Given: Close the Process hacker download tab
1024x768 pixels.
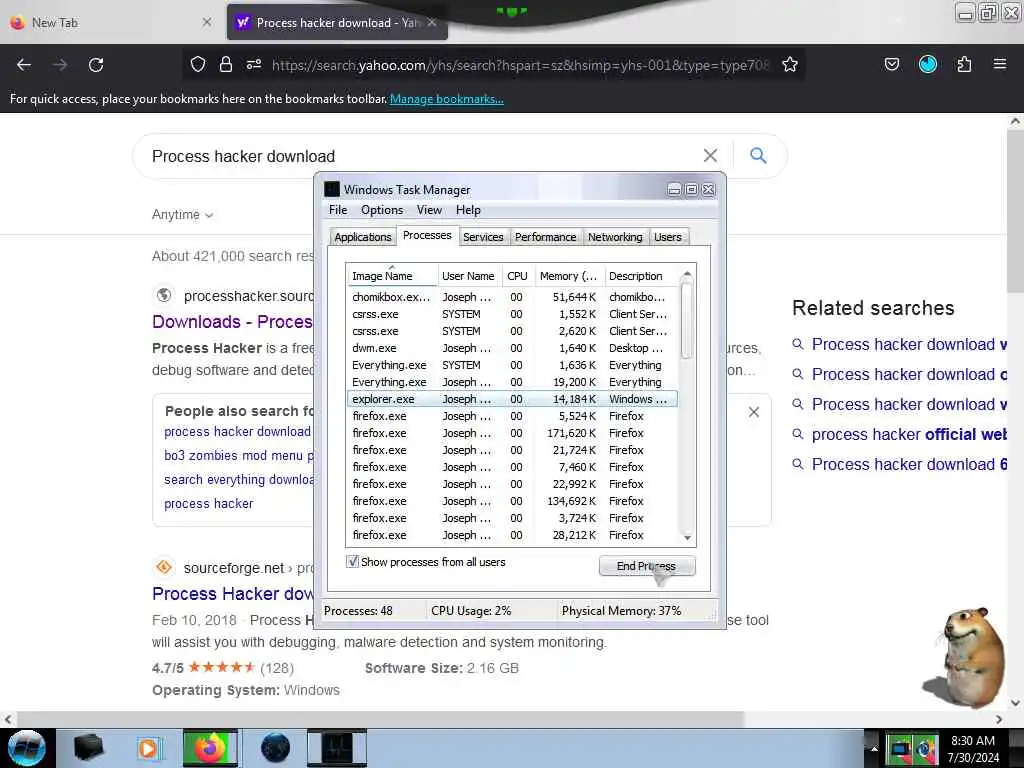Looking at the screenshot, I should point(432,22).
